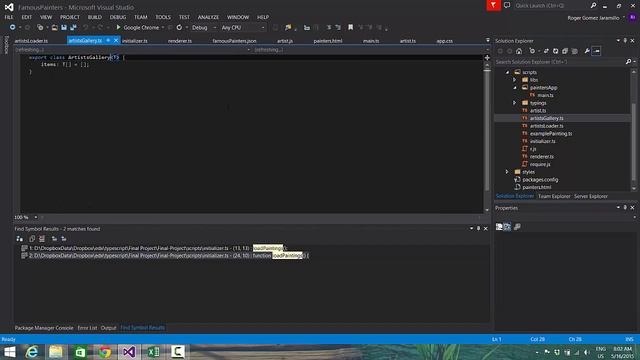Toggle the bookmark icon in toolbar
640x360 pixels.
tap(350, 27)
